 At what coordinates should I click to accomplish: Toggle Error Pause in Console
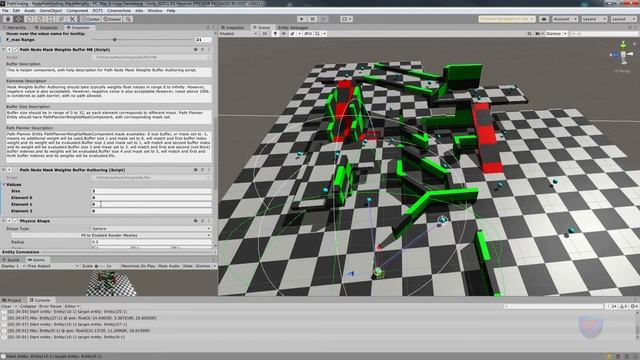(50, 306)
